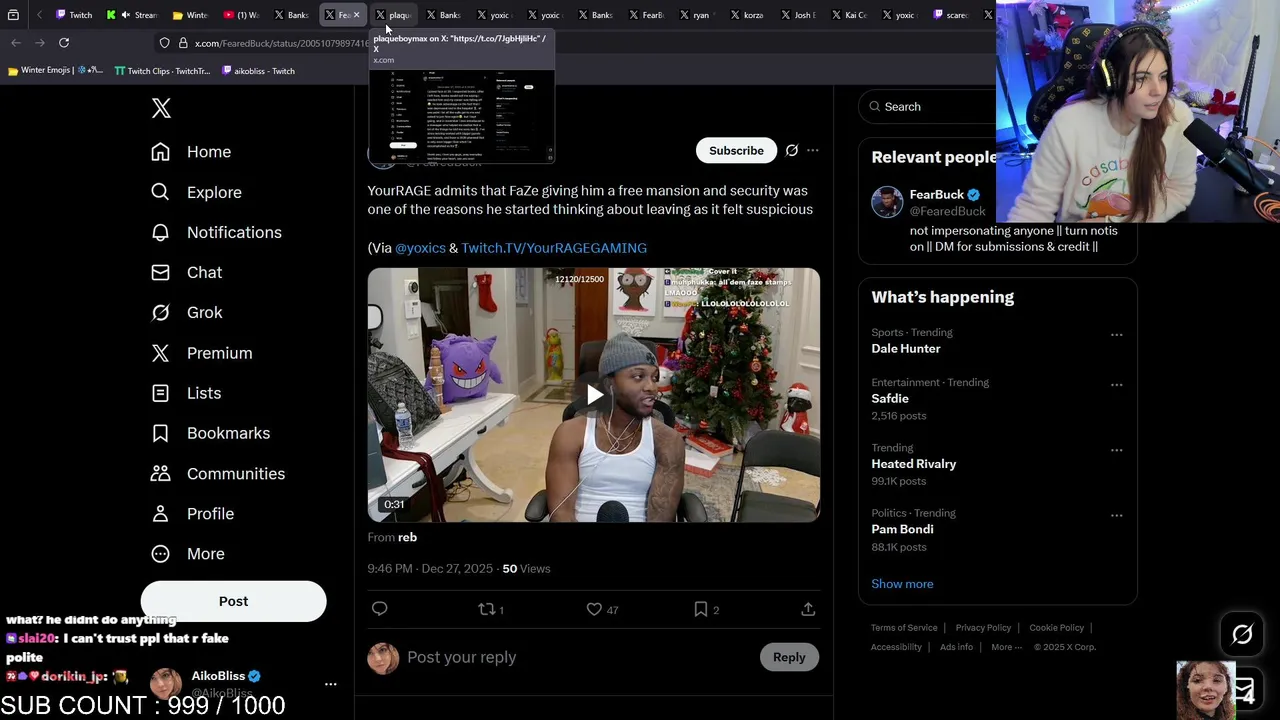The width and height of the screenshot is (1280, 720).
Task: Click Show more under What's happening
Action: [902, 584]
